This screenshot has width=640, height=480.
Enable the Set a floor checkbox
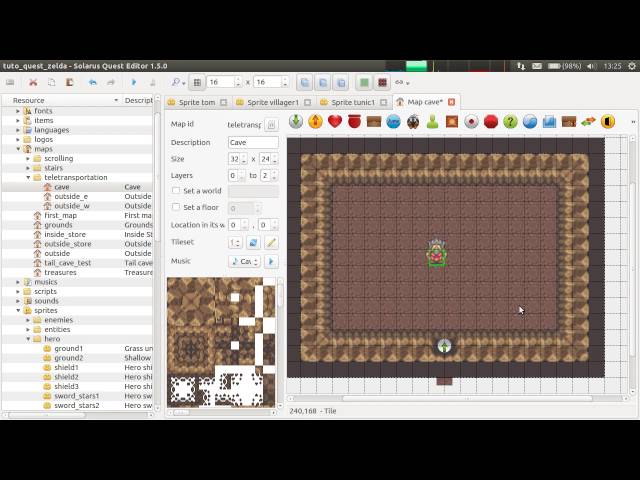(x=176, y=207)
